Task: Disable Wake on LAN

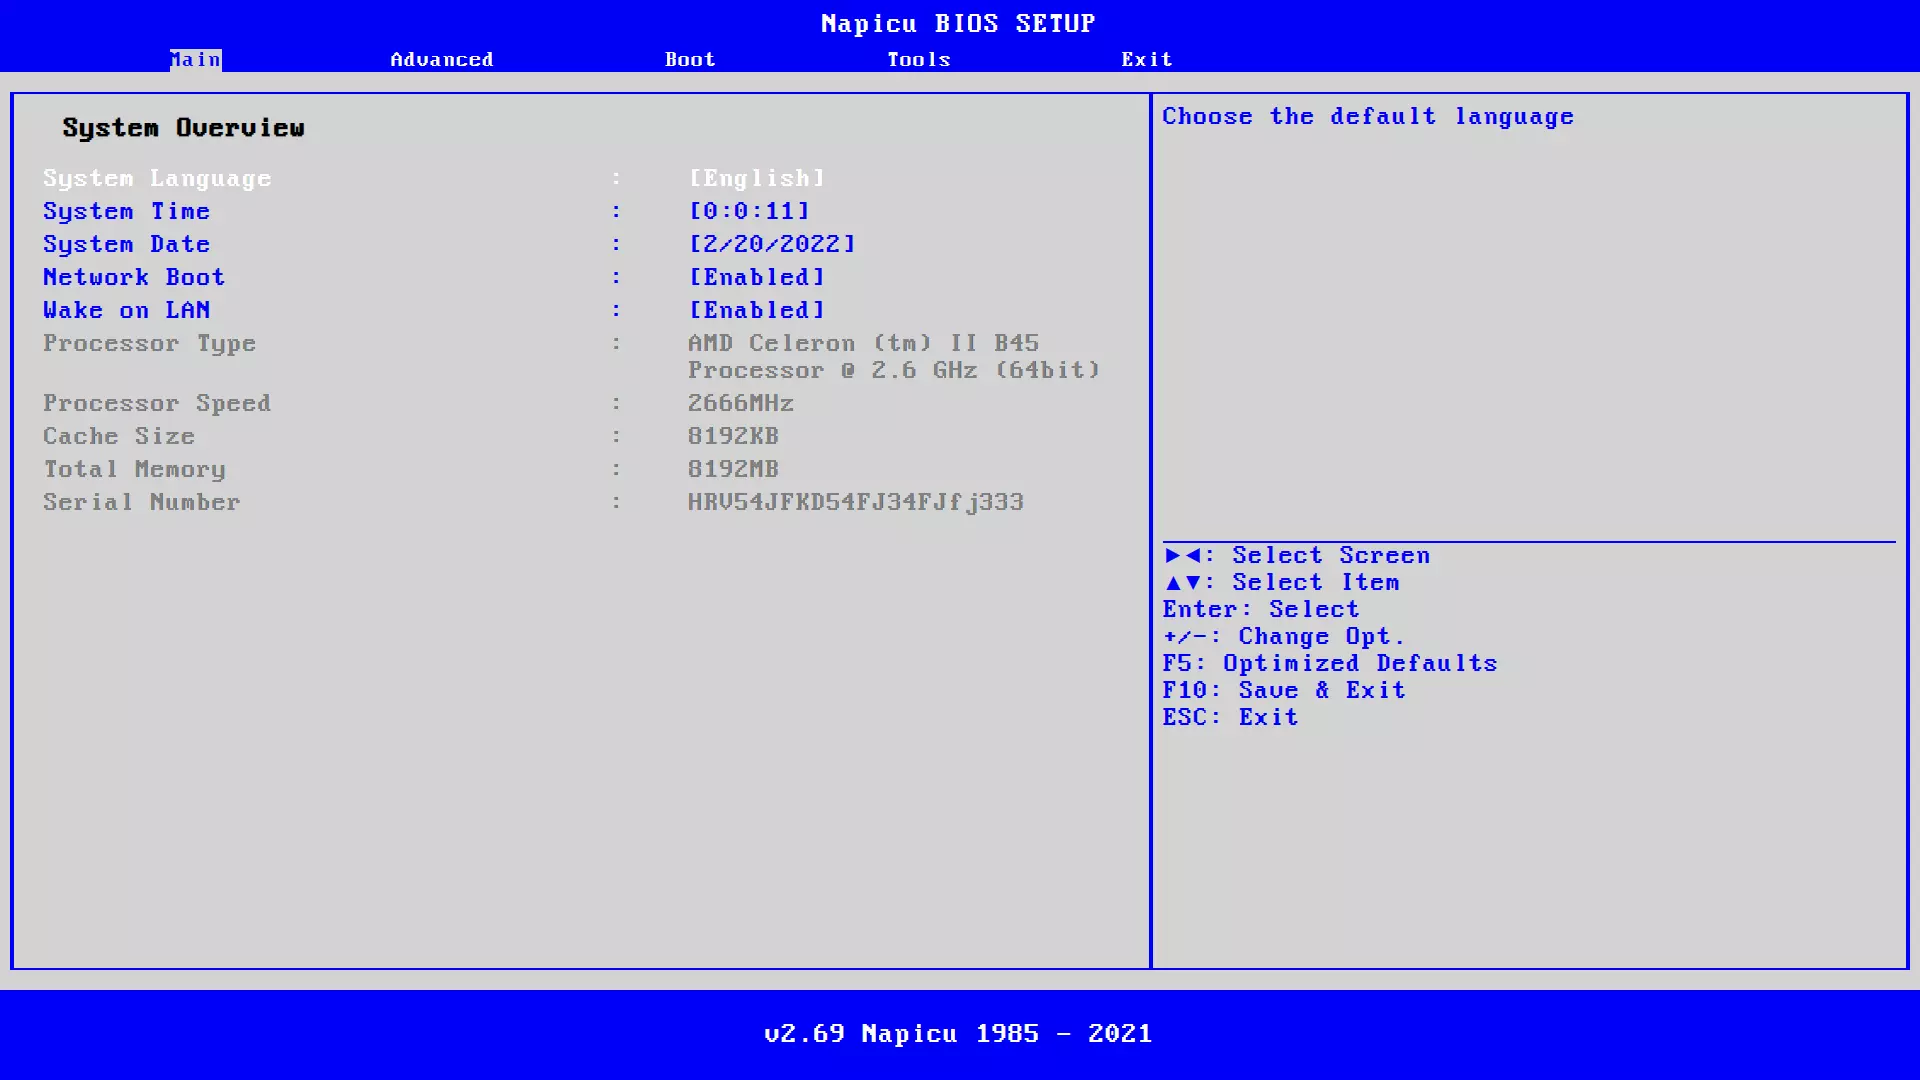Action: [756, 310]
